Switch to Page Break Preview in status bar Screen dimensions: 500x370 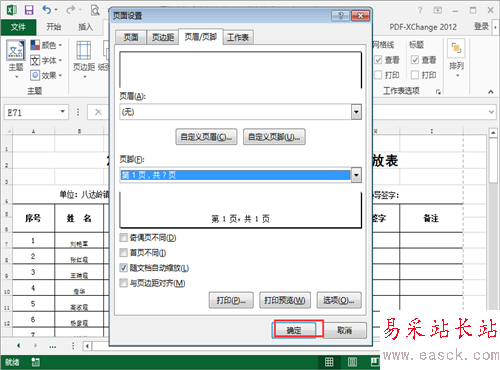375,362
